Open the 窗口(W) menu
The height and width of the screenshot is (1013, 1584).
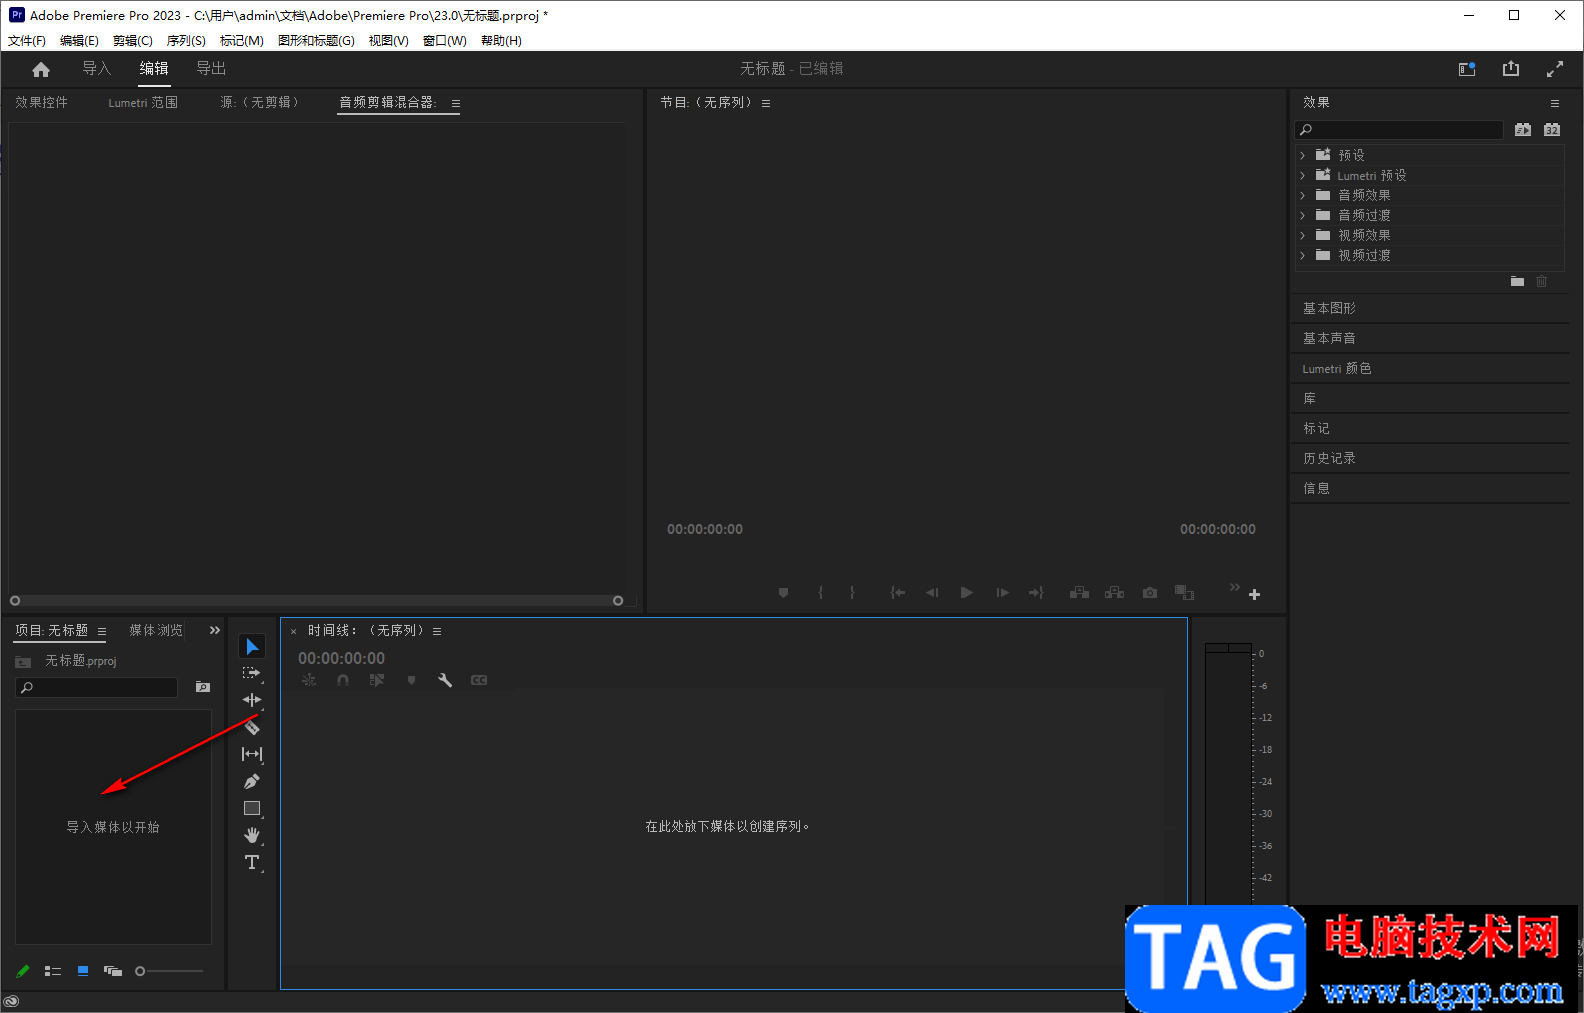[x=445, y=41]
